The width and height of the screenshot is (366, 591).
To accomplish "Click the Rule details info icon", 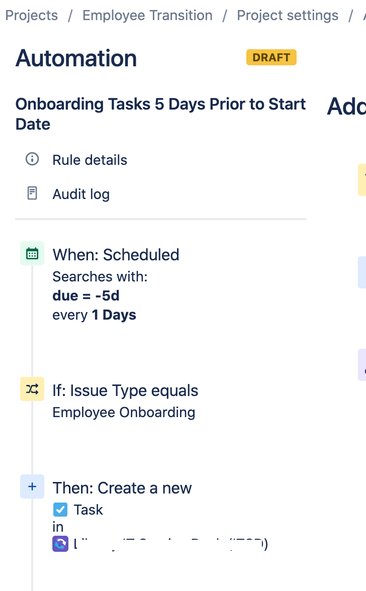I will (32, 159).
